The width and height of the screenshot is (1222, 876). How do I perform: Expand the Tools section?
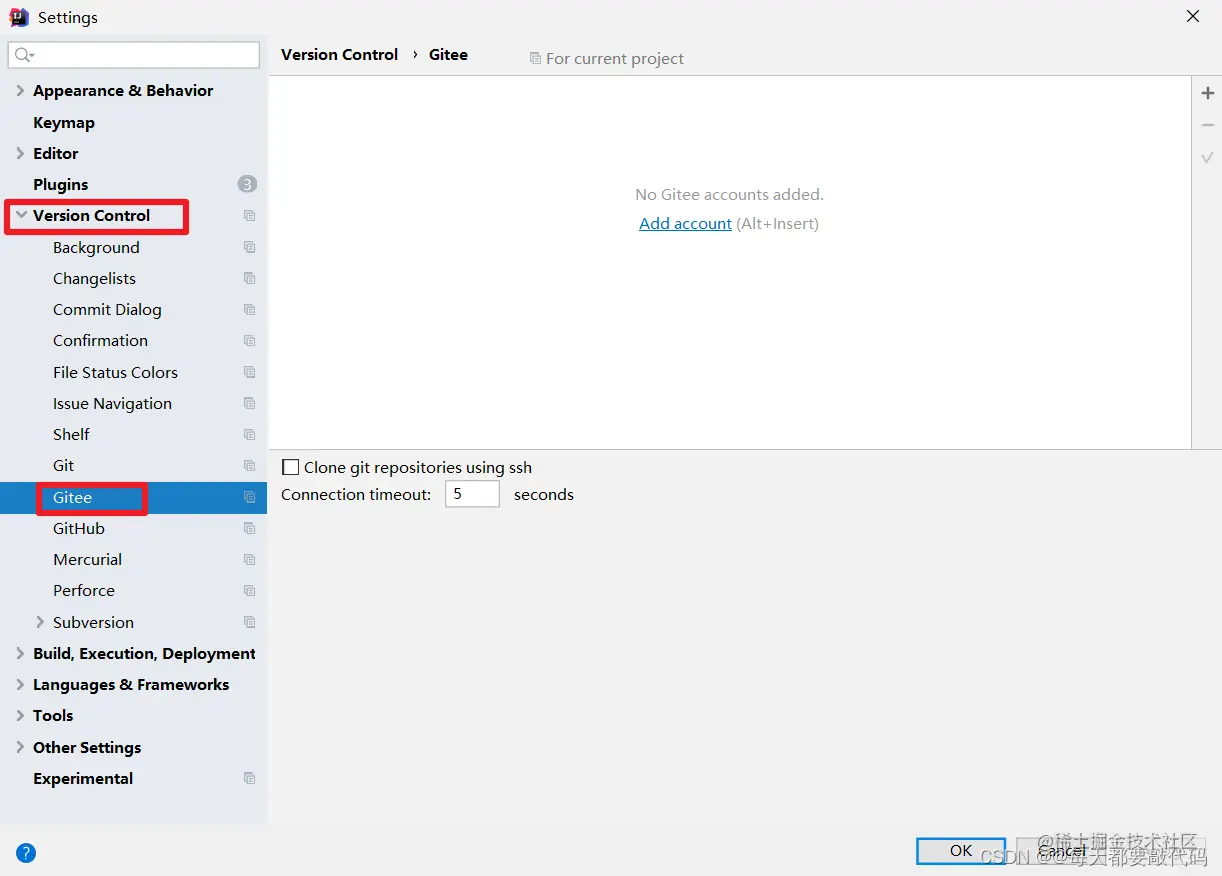(x=20, y=715)
